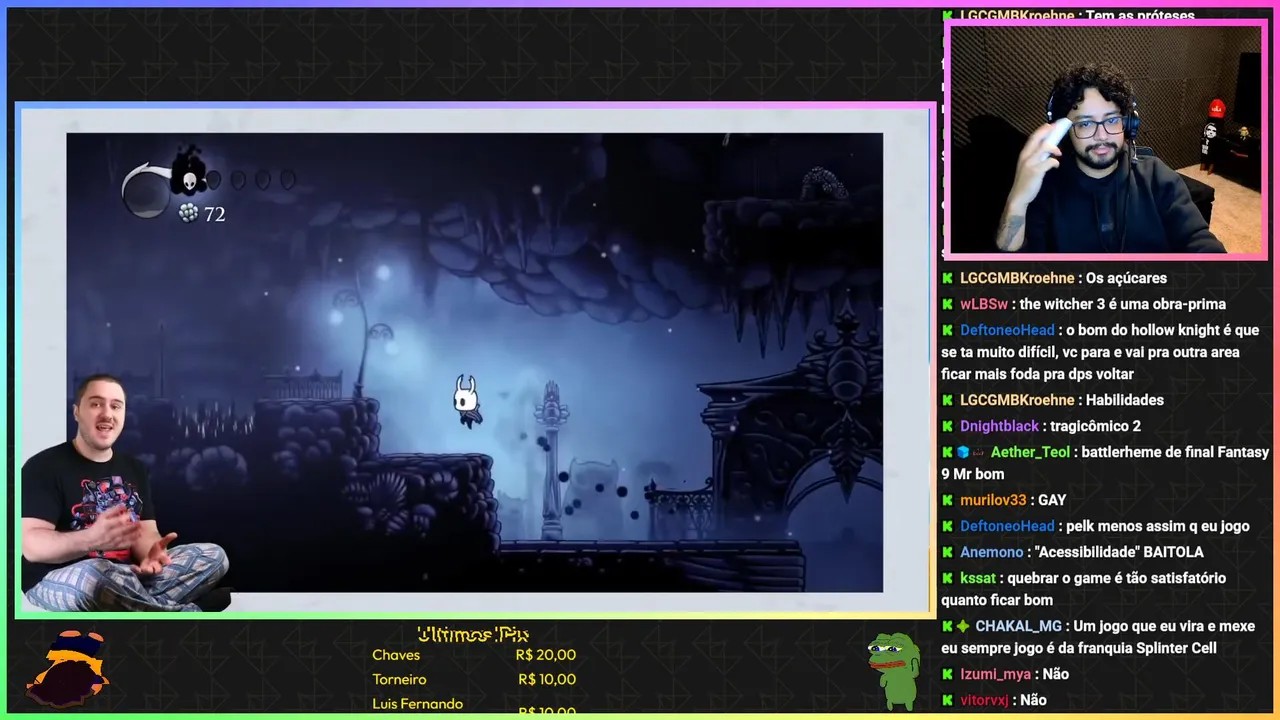Open Aether_Teol's chat profile
Viewport: 1280px width, 720px height.
[x=1030, y=452]
